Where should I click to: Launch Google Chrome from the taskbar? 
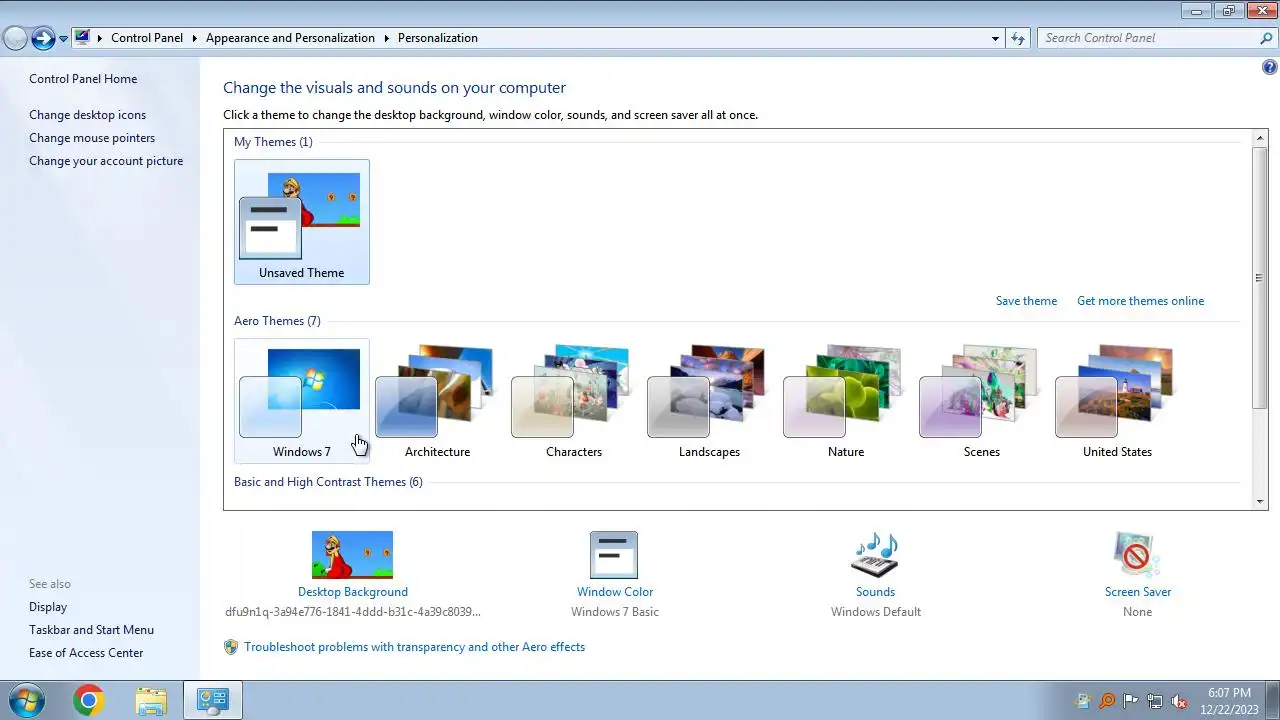click(88, 701)
